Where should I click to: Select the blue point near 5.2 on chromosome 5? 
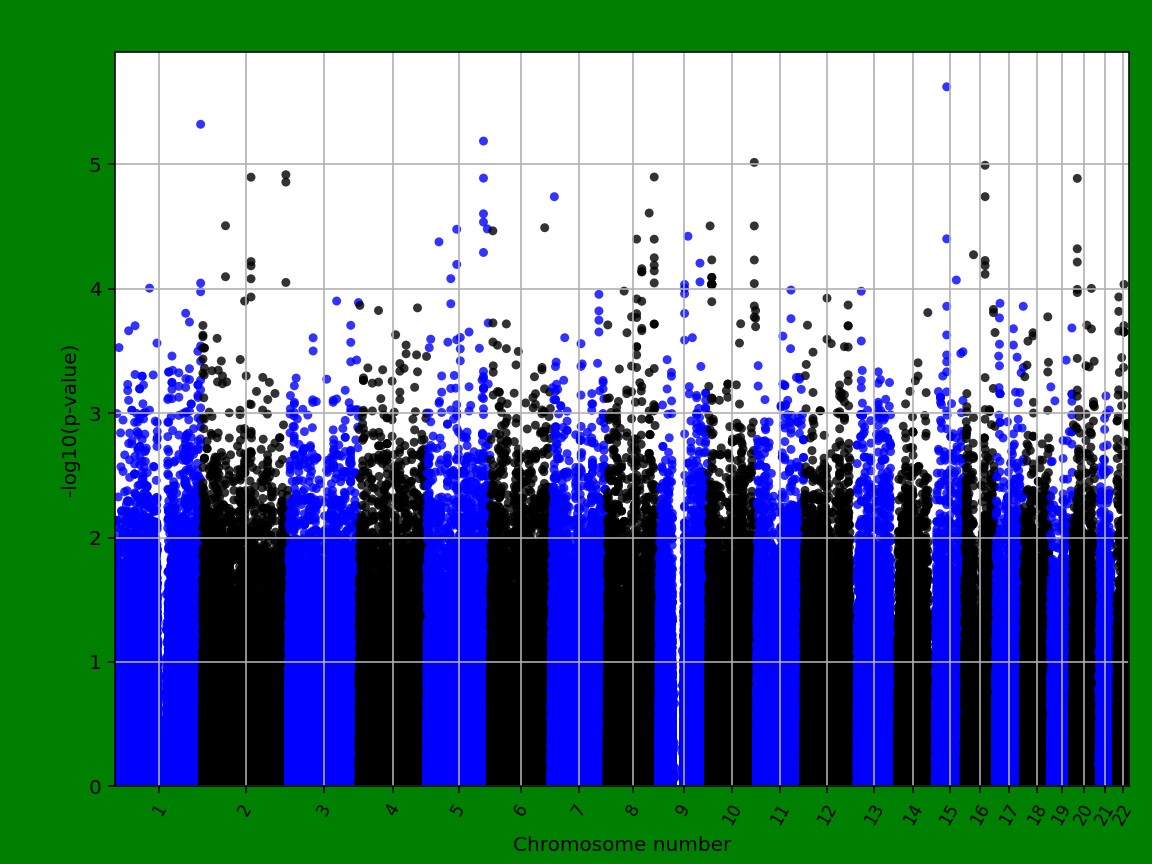pyautogui.click(x=485, y=141)
